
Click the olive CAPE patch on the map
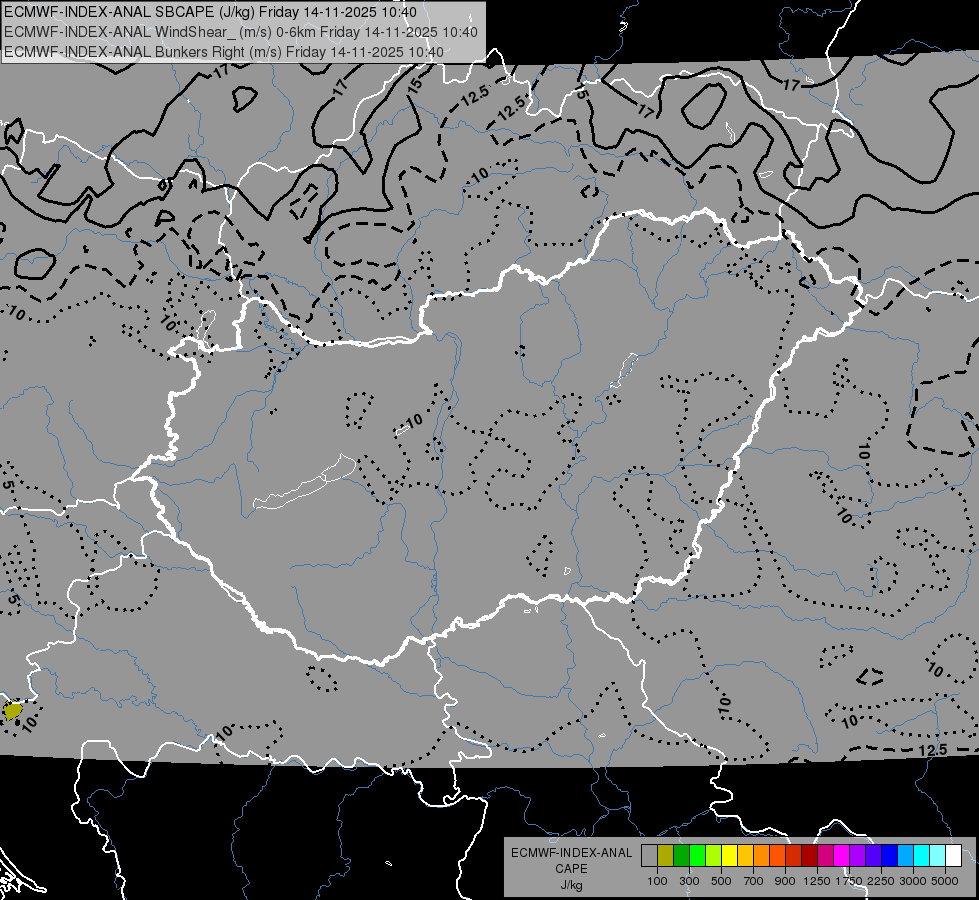(12, 710)
